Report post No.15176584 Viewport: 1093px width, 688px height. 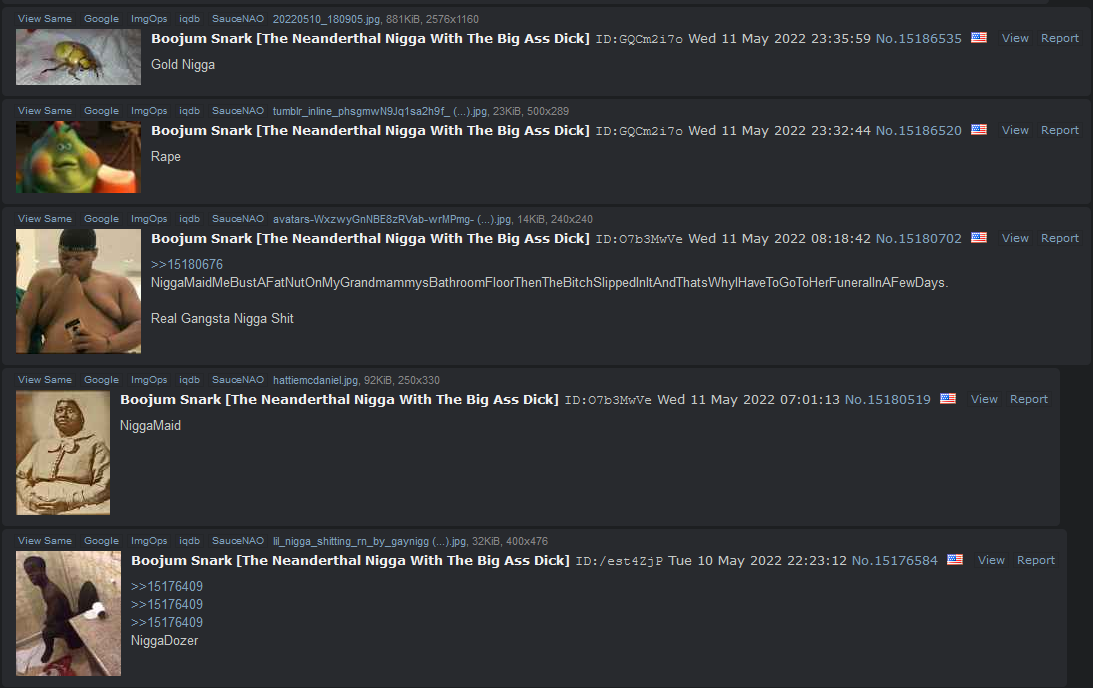pos(1035,560)
